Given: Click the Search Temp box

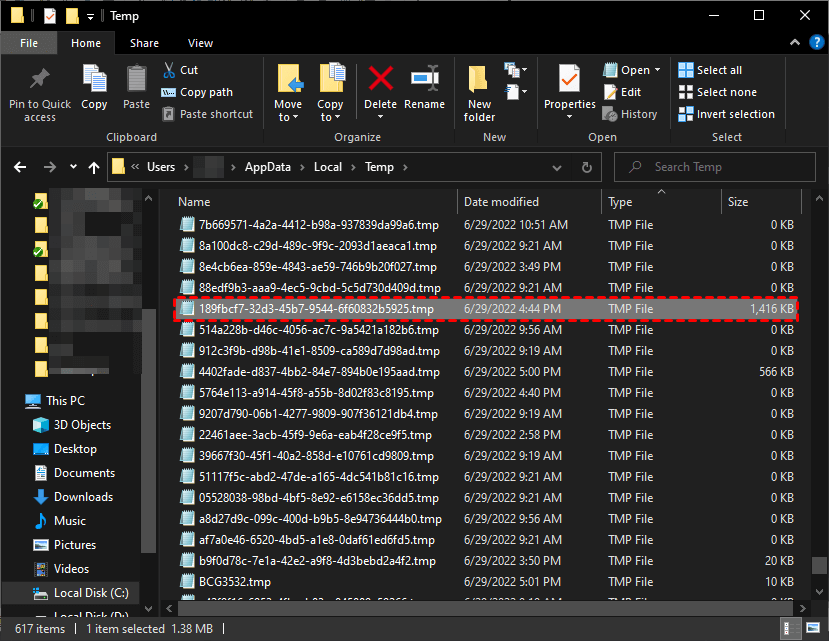Looking at the screenshot, I should click(714, 167).
